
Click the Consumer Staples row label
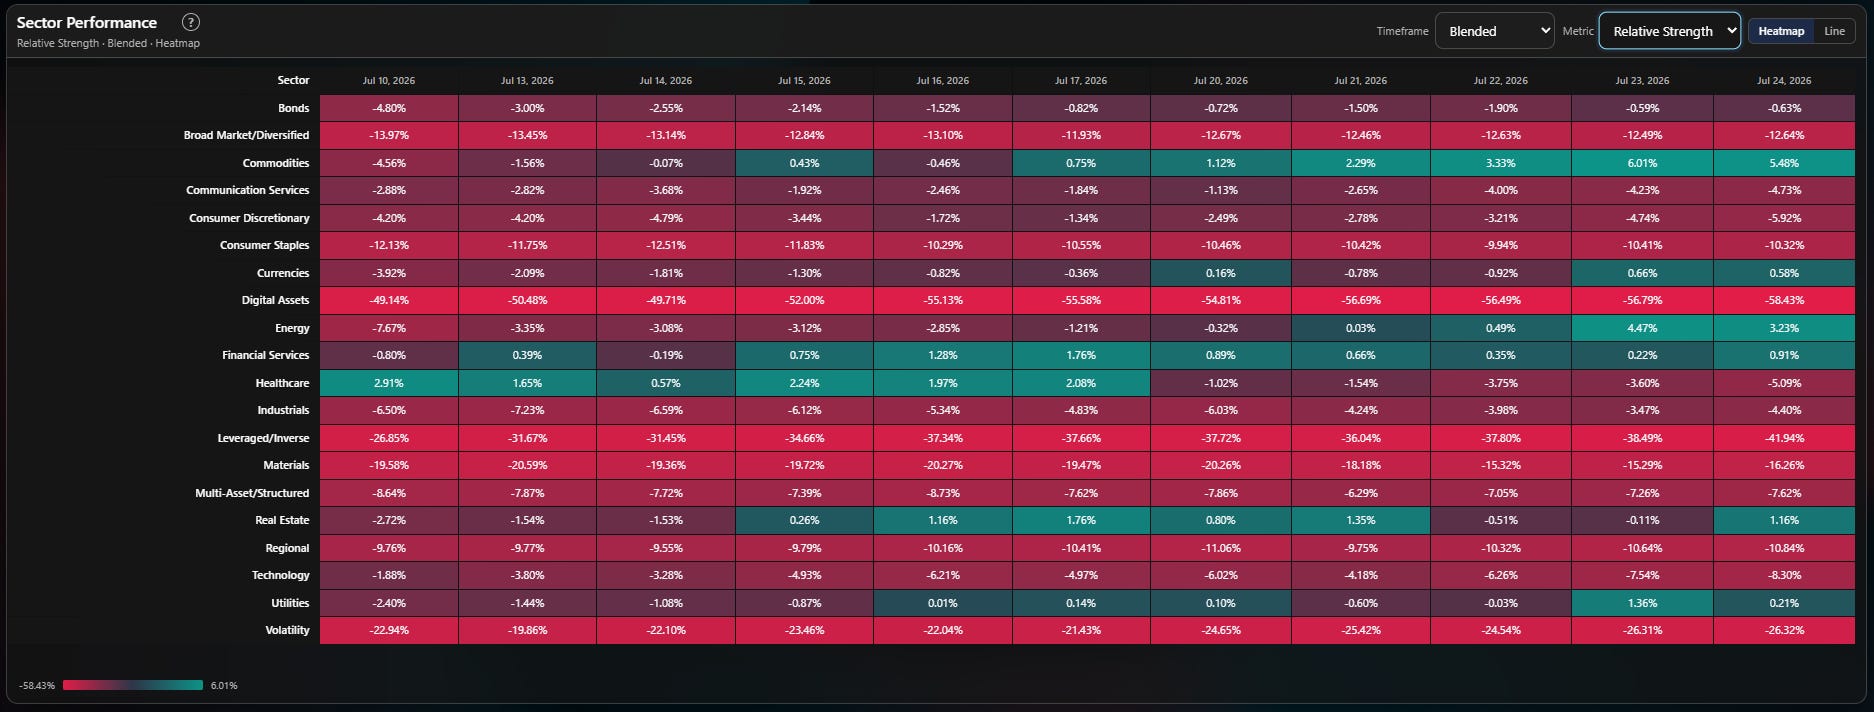pos(264,245)
